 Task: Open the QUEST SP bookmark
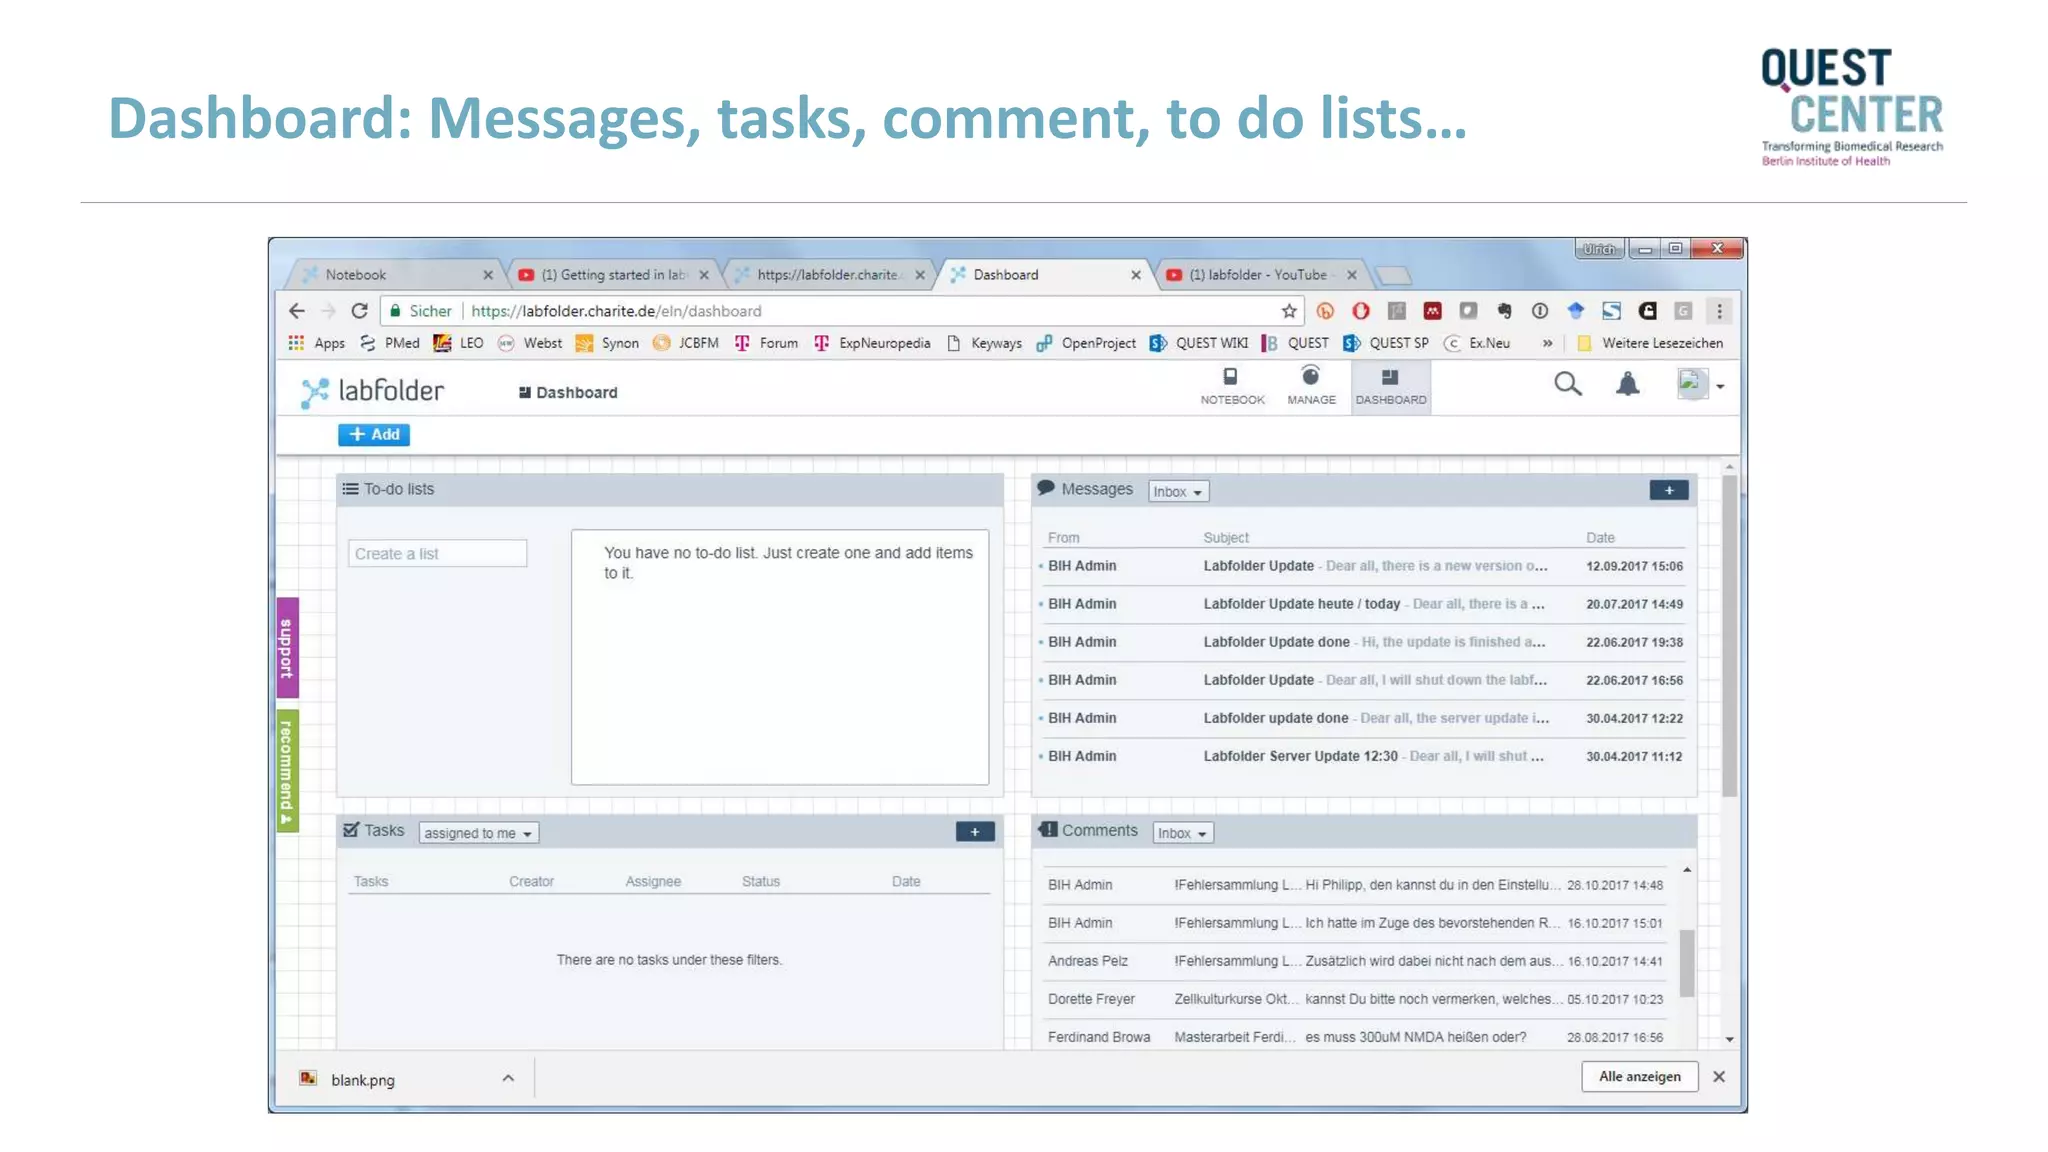(1386, 343)
